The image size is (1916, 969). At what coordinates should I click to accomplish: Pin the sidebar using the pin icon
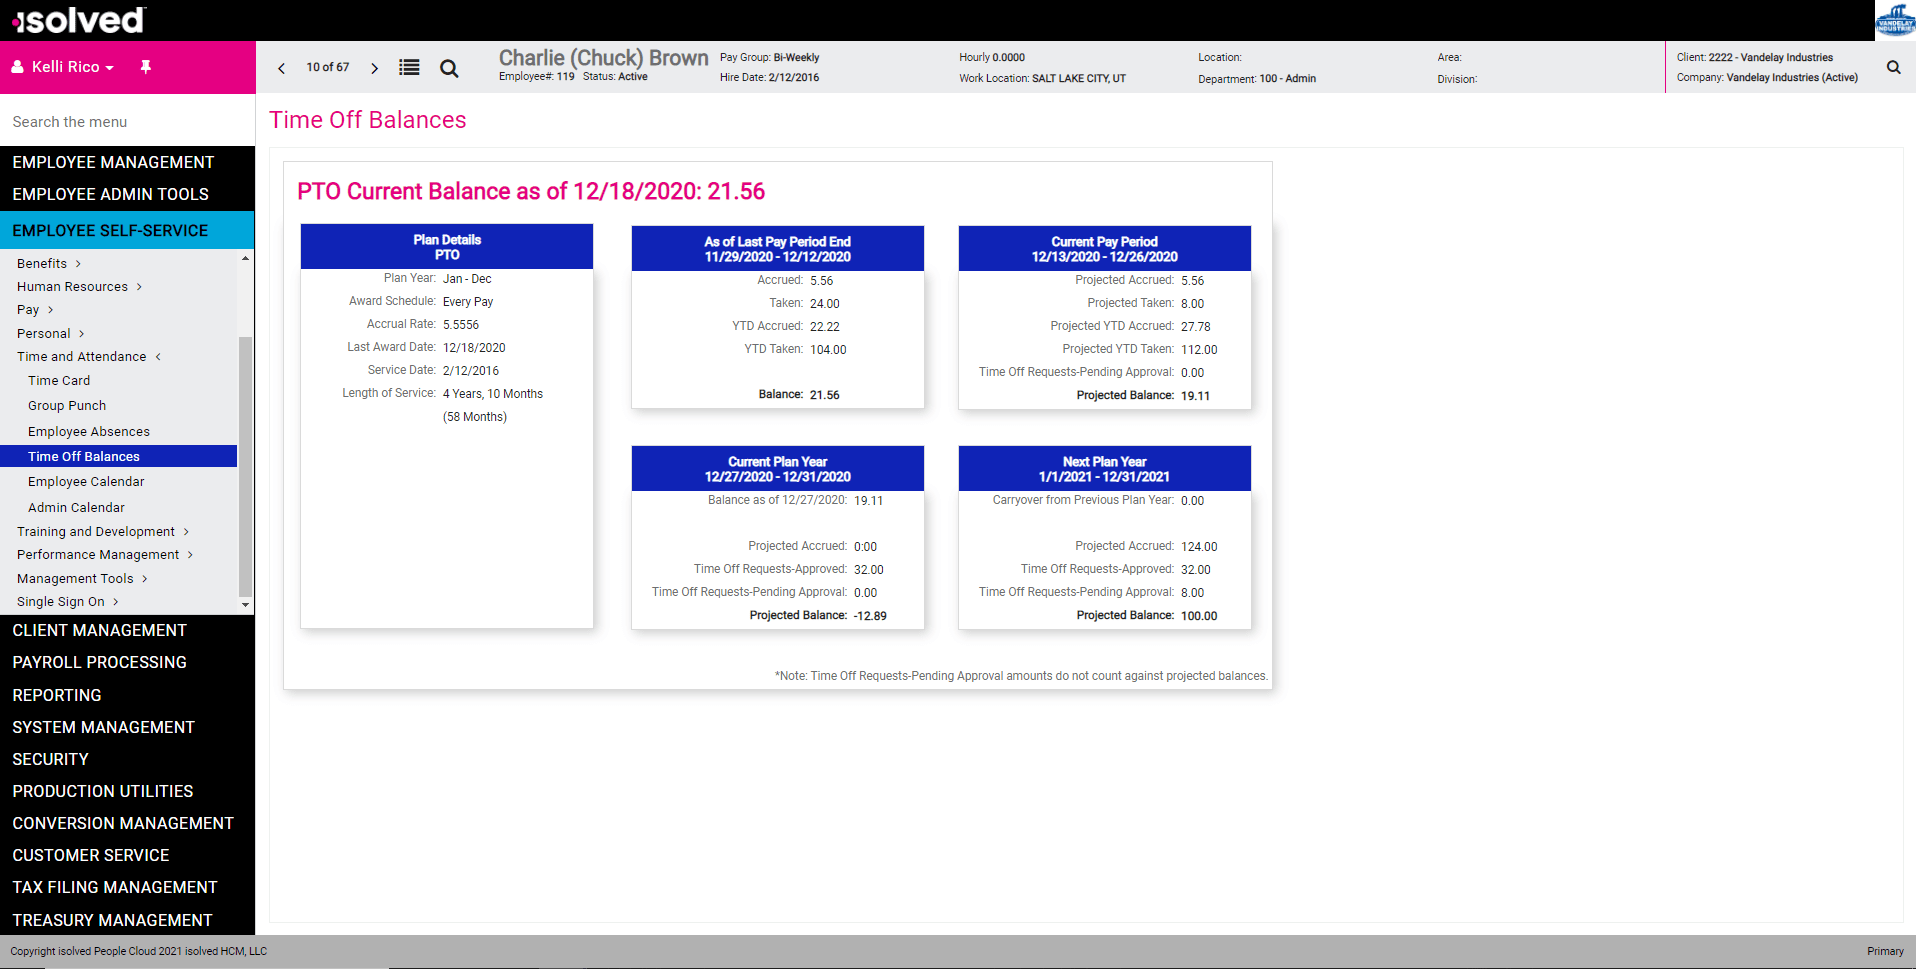click(x=146, y=66)
